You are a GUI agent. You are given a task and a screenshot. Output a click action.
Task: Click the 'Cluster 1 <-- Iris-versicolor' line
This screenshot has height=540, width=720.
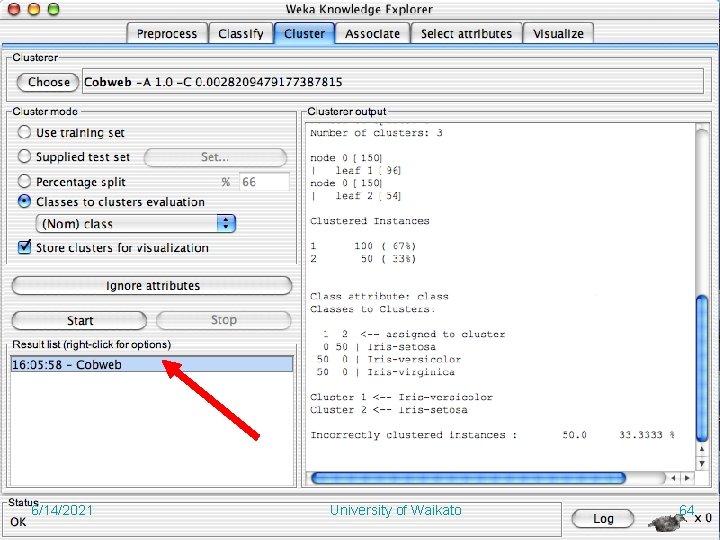pos(401,397)
